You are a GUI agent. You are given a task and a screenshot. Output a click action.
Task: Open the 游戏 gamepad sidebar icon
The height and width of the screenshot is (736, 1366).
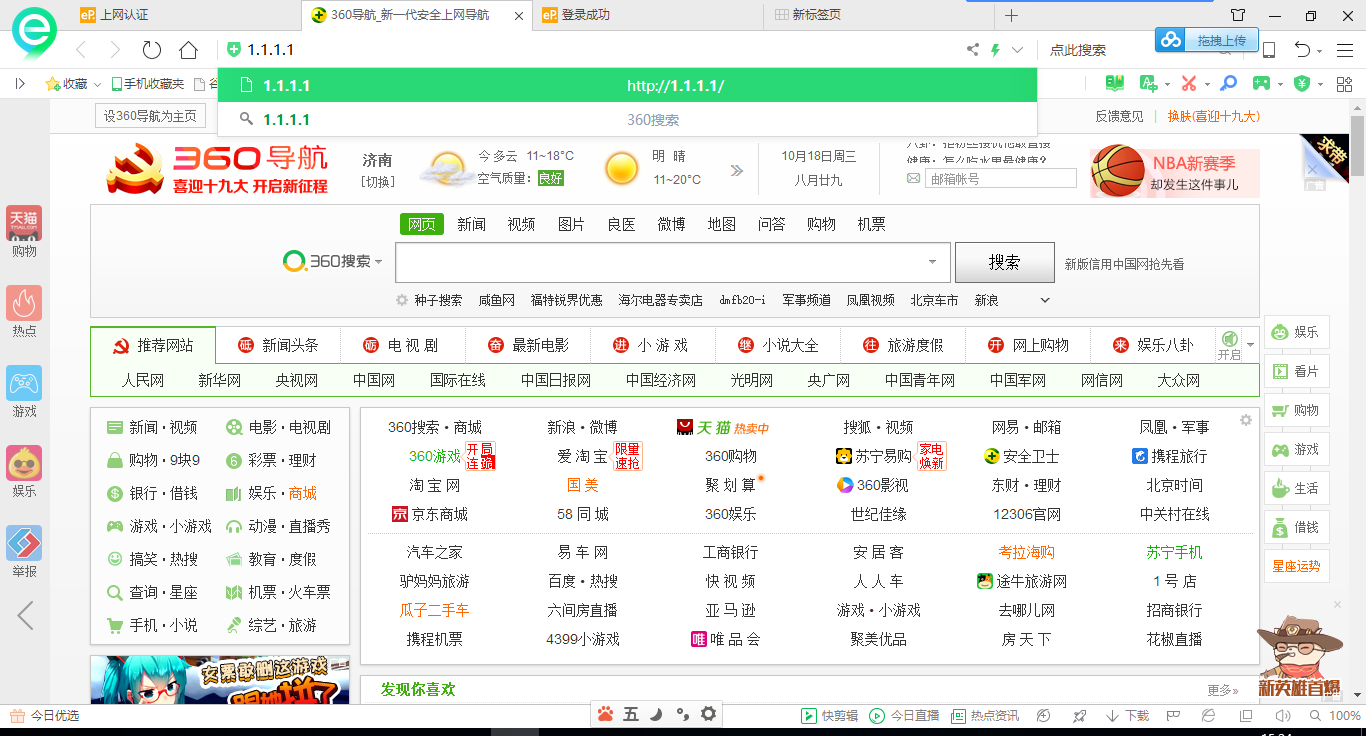coord(24,392)
